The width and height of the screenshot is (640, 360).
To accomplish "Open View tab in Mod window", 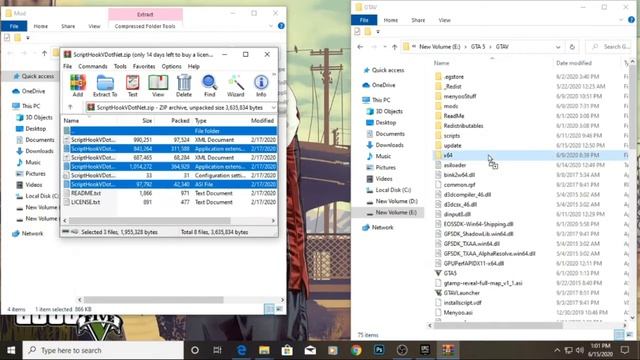I will pyautogui.click(x=94, y=26).
